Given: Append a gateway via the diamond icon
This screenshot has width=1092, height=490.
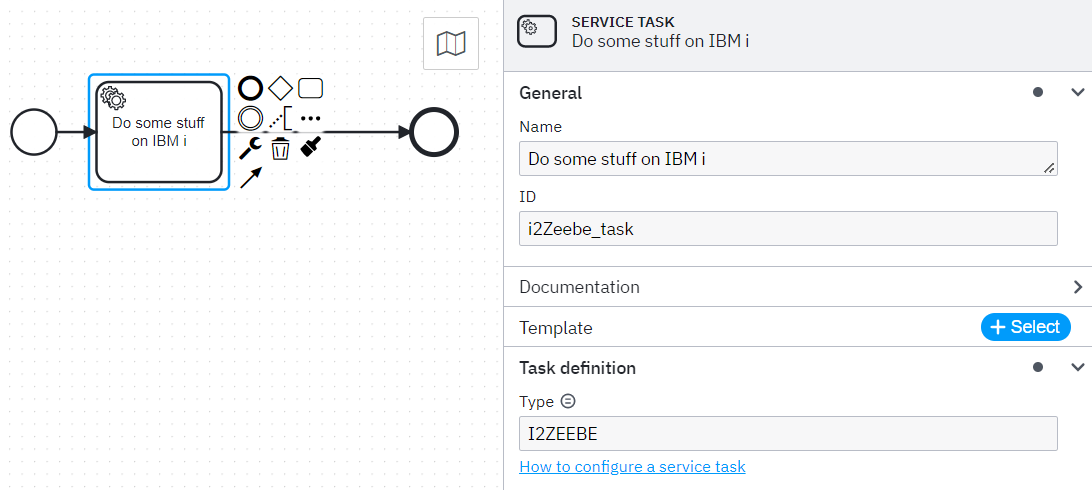Looking at the screenshot, I should pyautogui.click(x=281, y=88).
